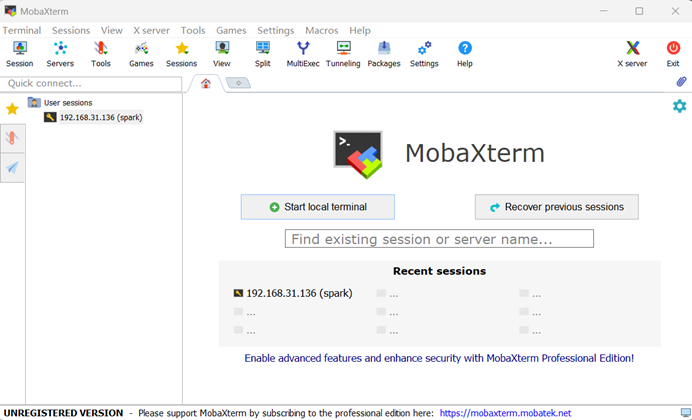Image resolution: width=692 pixels, height=420 pixels.
Task: Focus the Quick connect field
Action: click(x=91, y=83)
